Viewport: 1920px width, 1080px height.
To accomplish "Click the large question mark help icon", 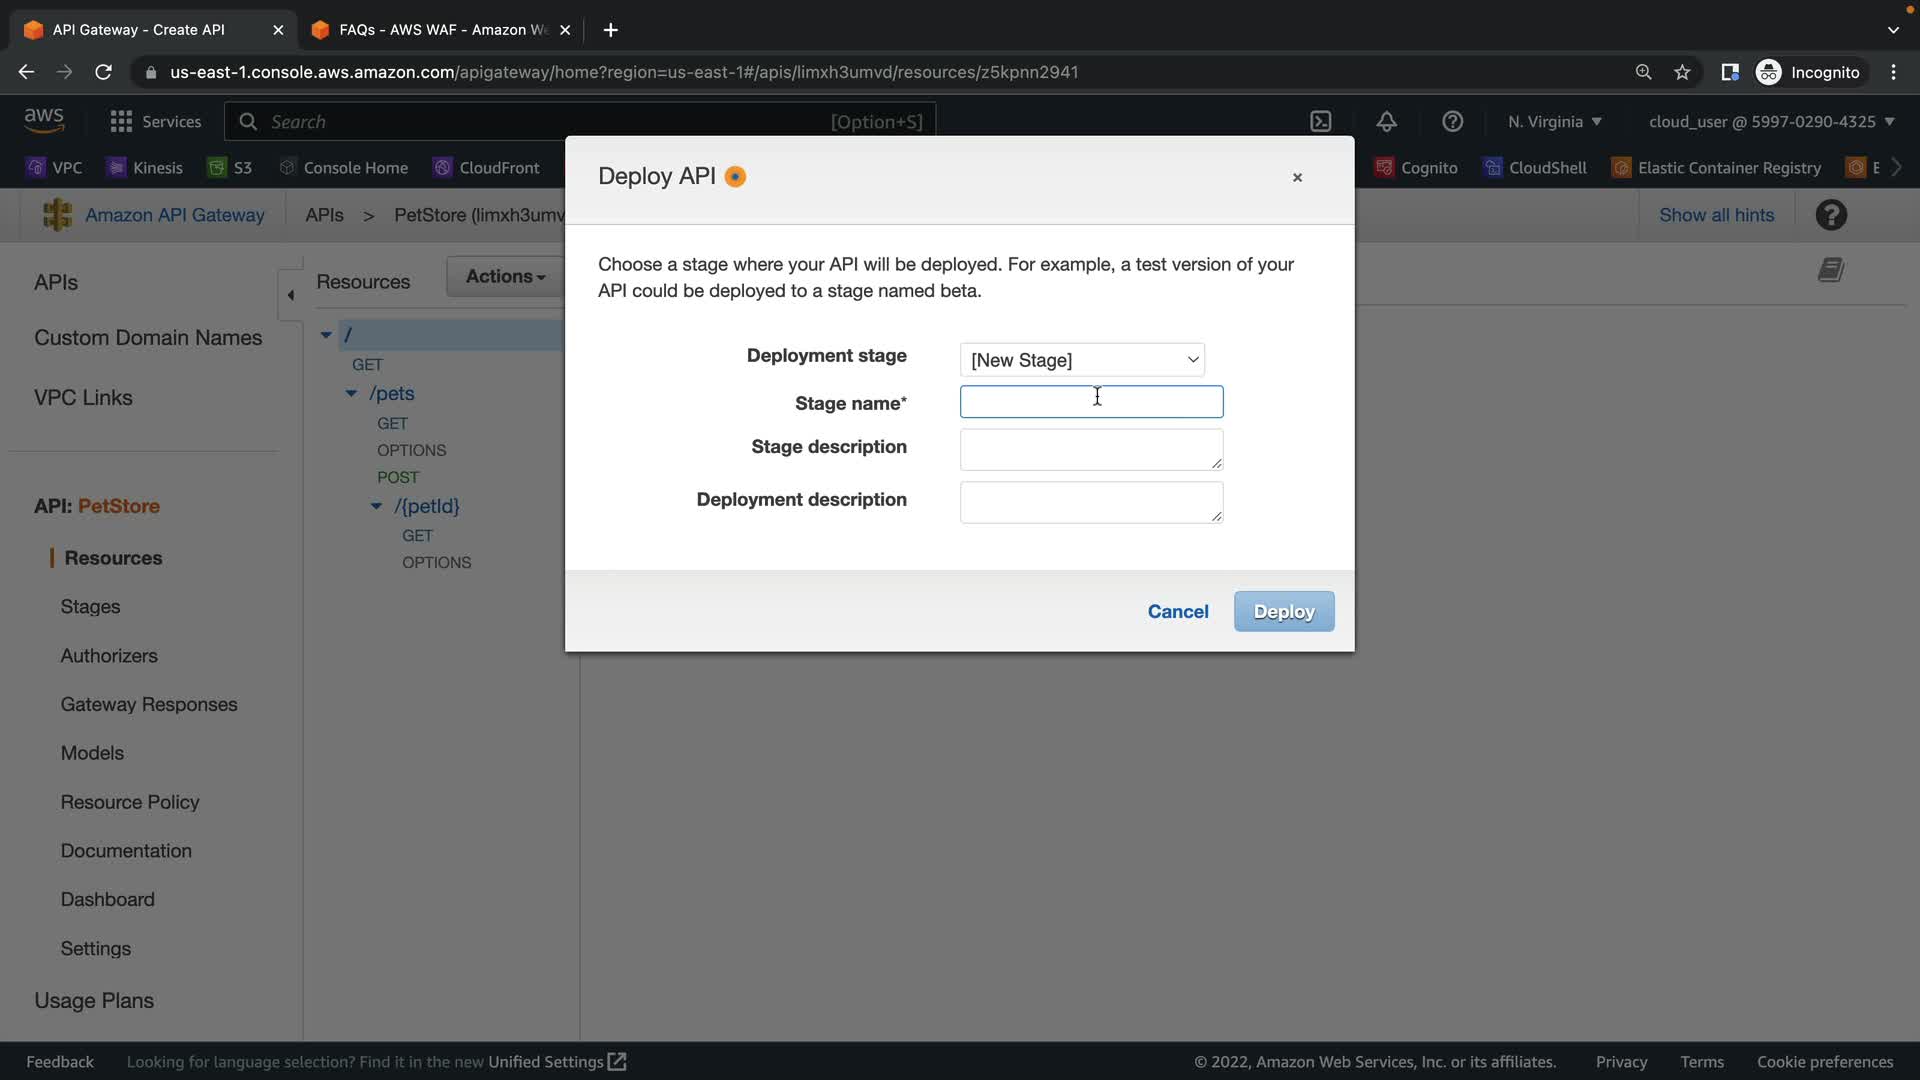I will pyautogui.click(x=1831, y=215).
